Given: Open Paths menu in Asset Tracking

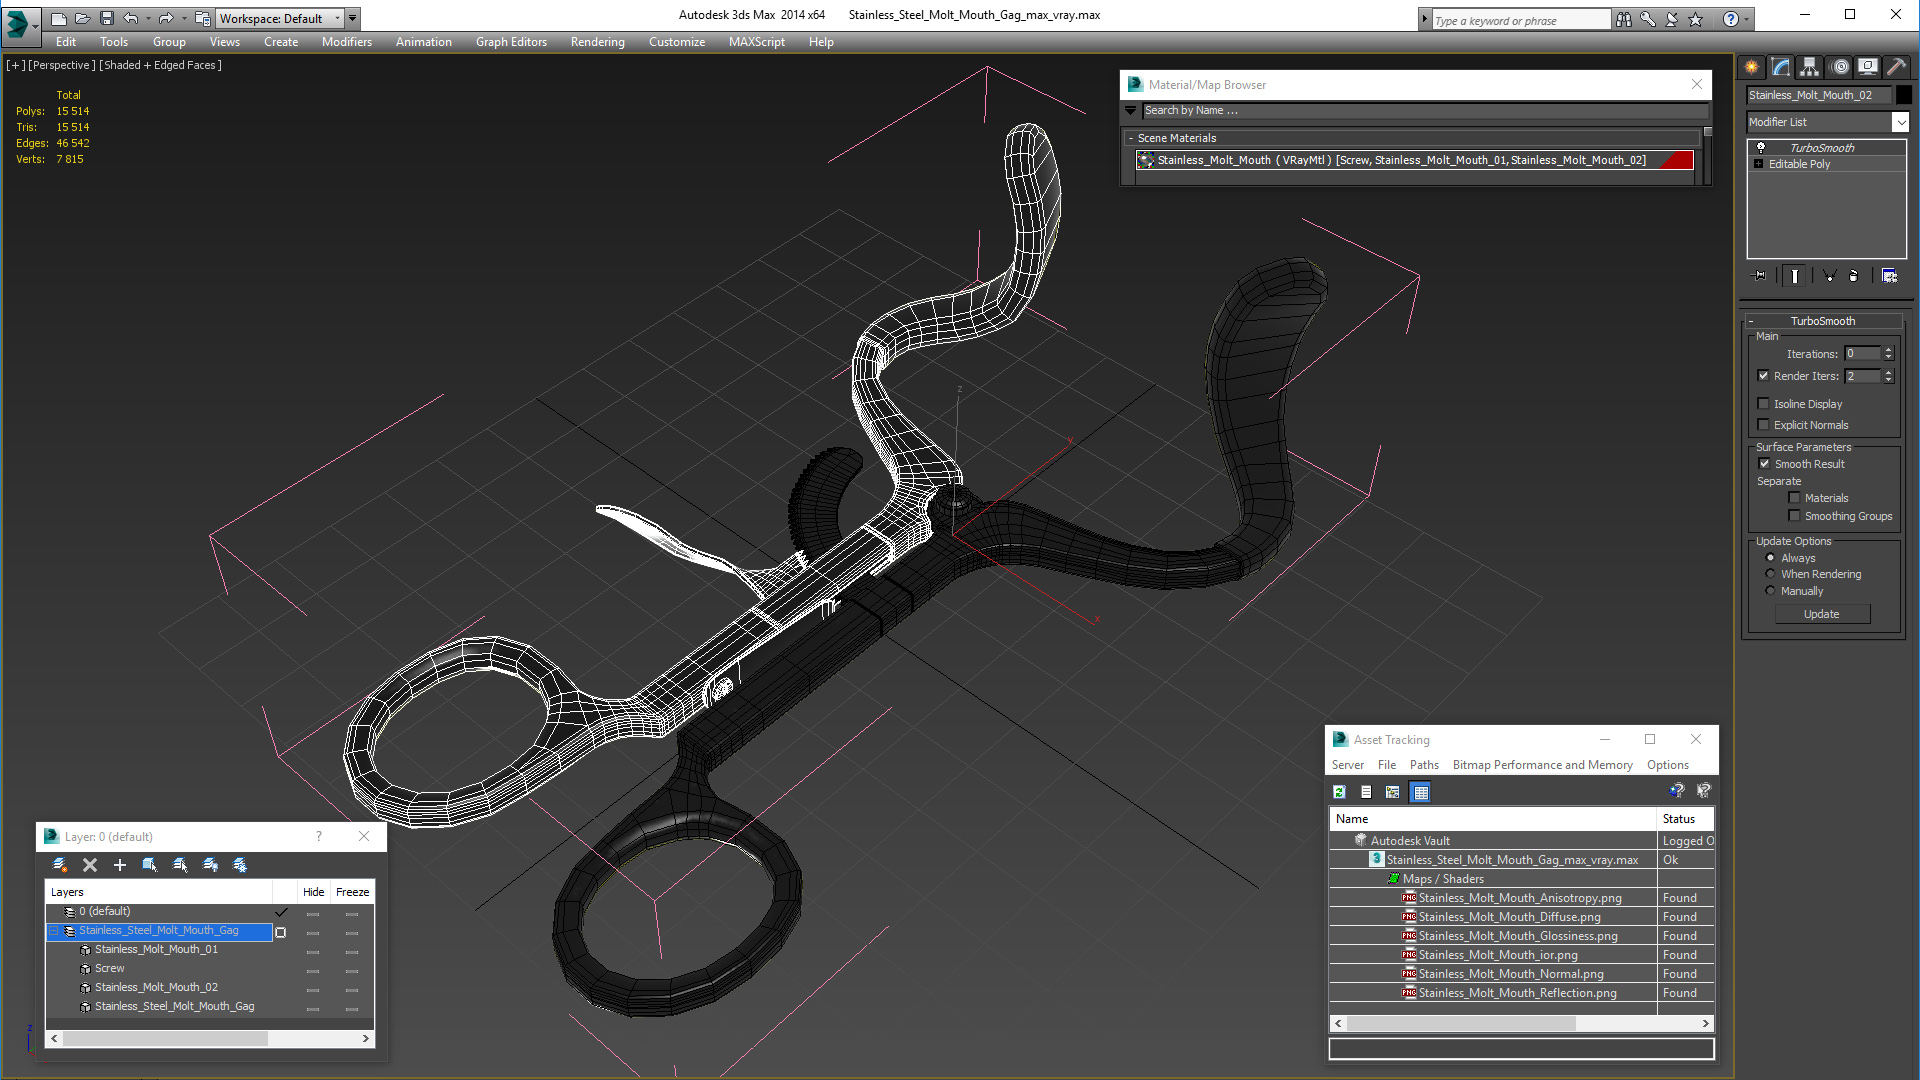Looking at the screenshot, I should [x=1424, y=765].
